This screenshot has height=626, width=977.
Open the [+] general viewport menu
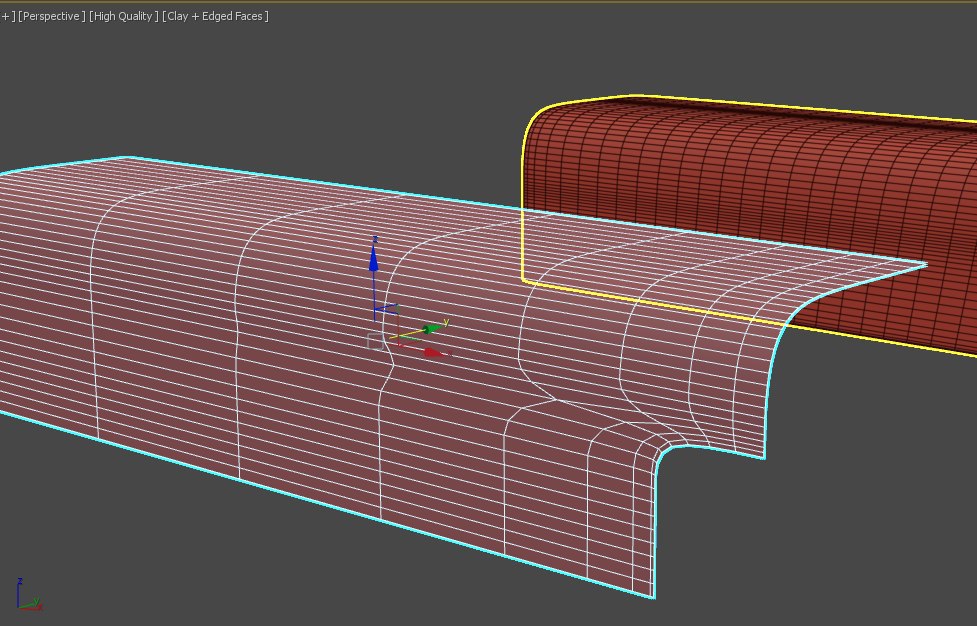(x=8, y=16)
